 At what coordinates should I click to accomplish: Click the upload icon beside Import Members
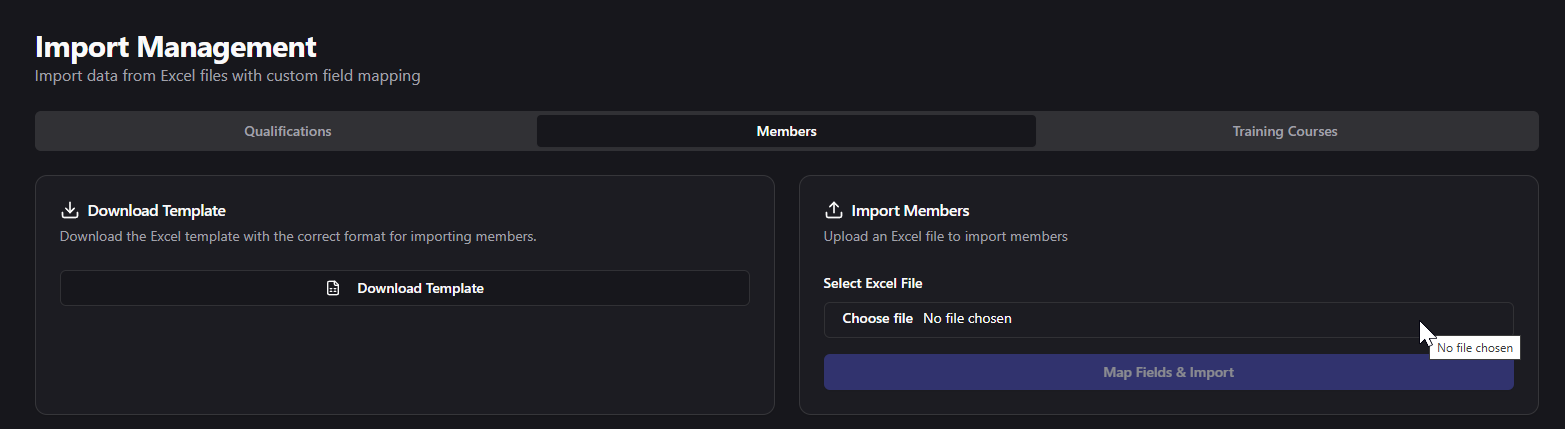point(833,211)
